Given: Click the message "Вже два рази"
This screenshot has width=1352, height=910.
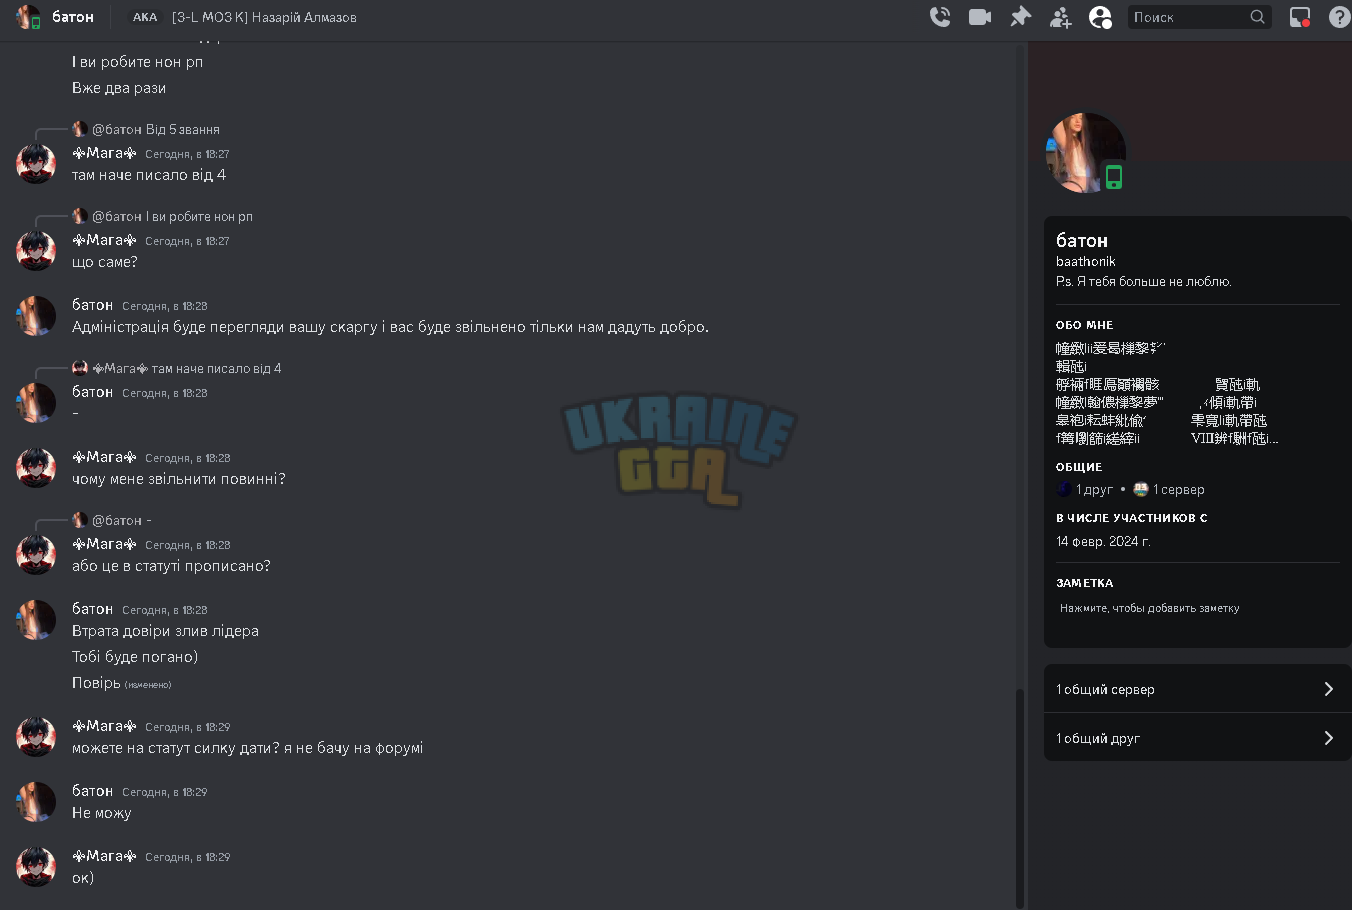Looking at the screenshot, I should coord(119,88).
